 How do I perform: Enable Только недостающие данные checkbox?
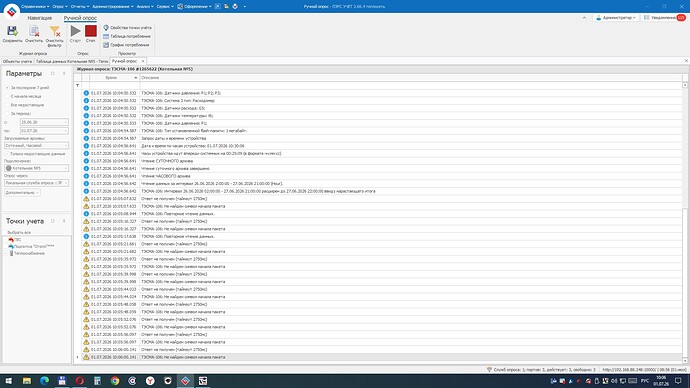pyautogui.click(x=35, y=154)
